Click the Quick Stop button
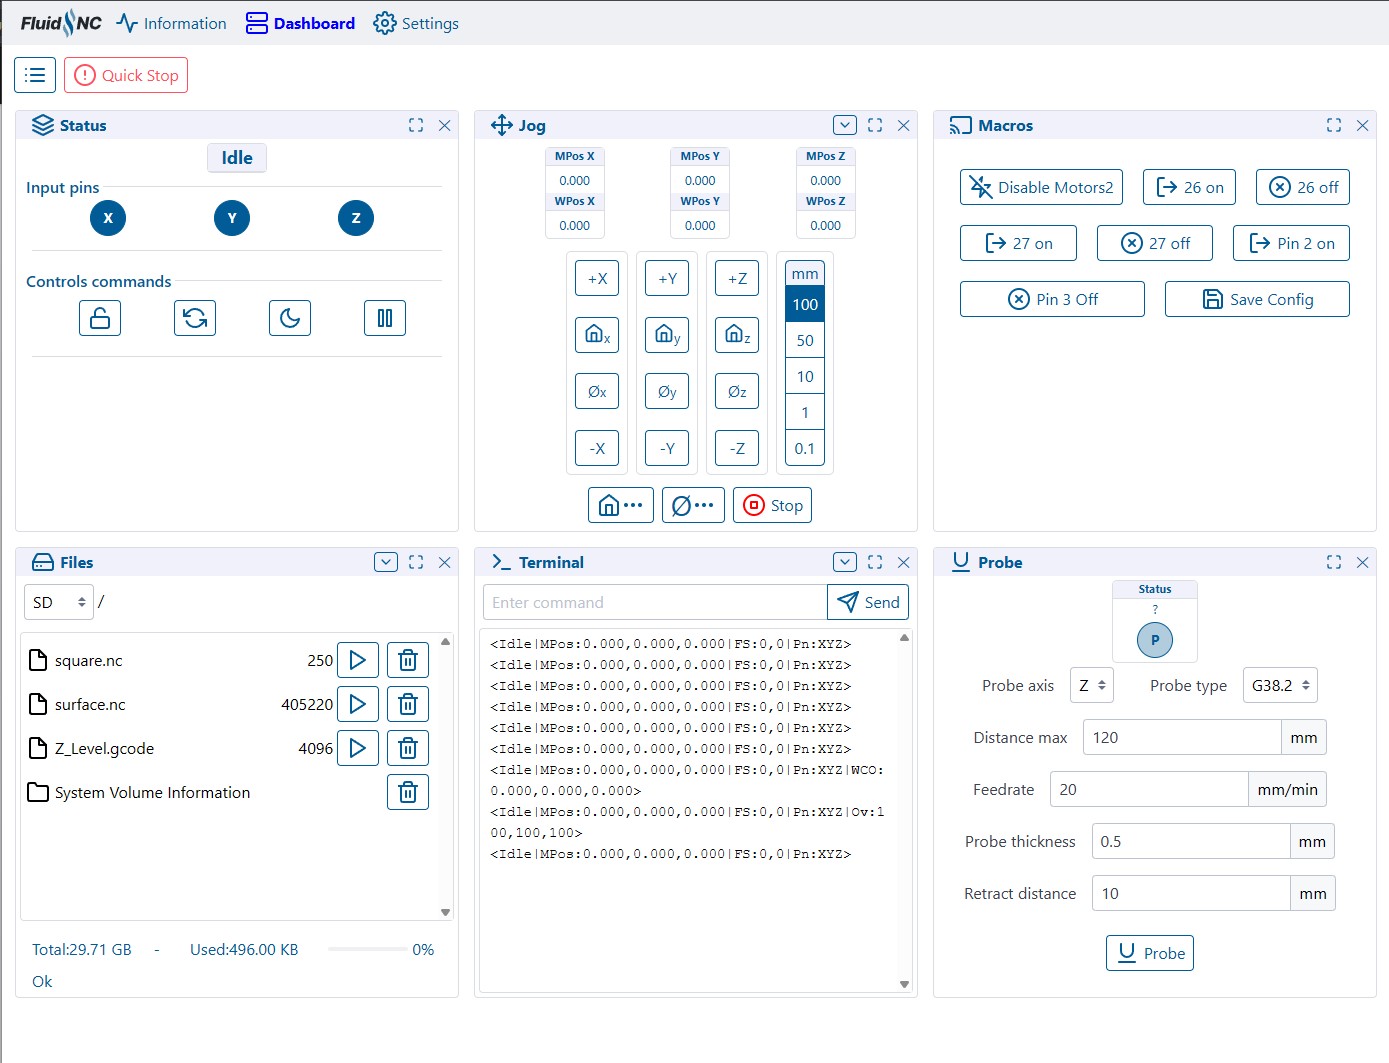This screenshot has height=1063, width=1389. (126, 75)
